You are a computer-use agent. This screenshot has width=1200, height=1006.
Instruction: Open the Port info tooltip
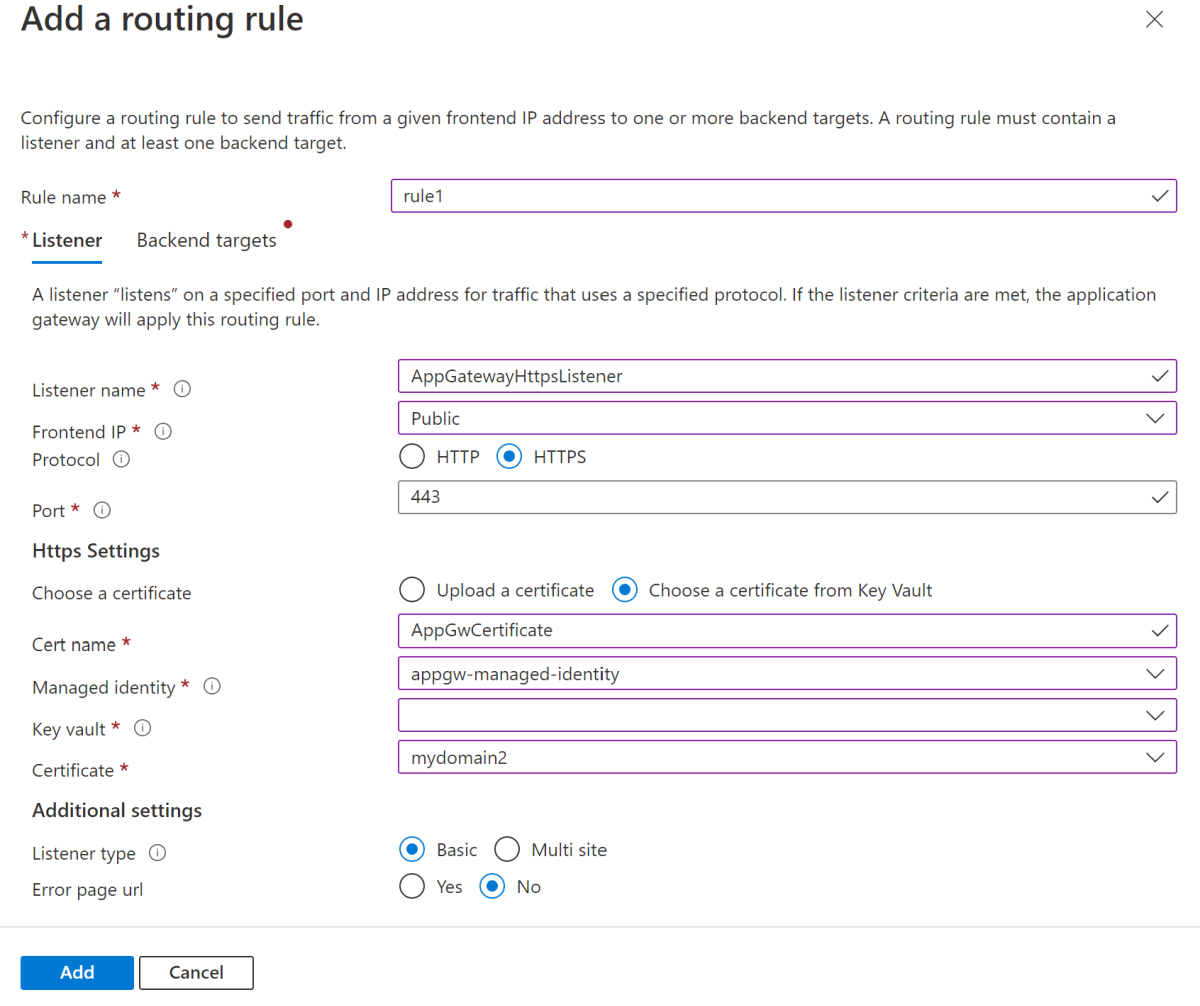point(101,510)
